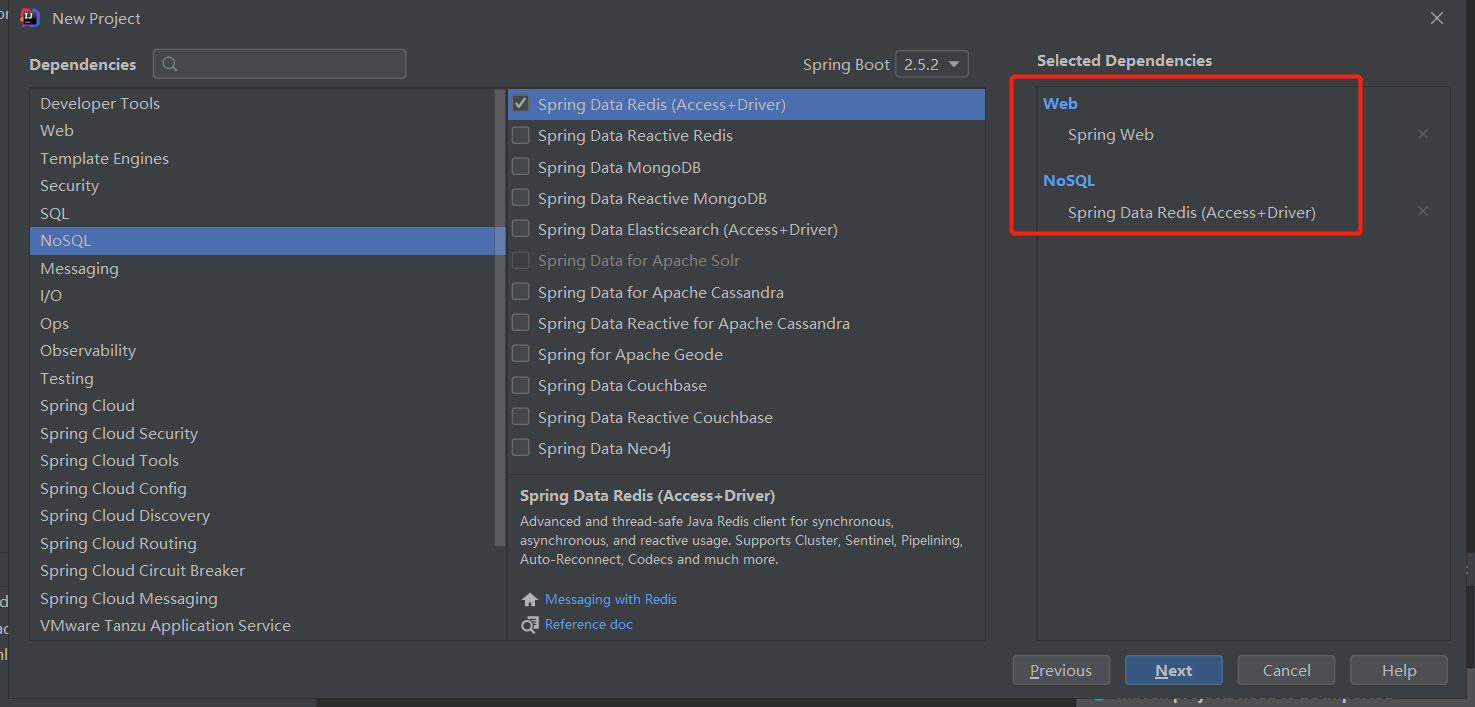Select Spring Cloud Routing category
Image resolution: width=1475 pixels, height=707 pixels.
pos(262,543)
